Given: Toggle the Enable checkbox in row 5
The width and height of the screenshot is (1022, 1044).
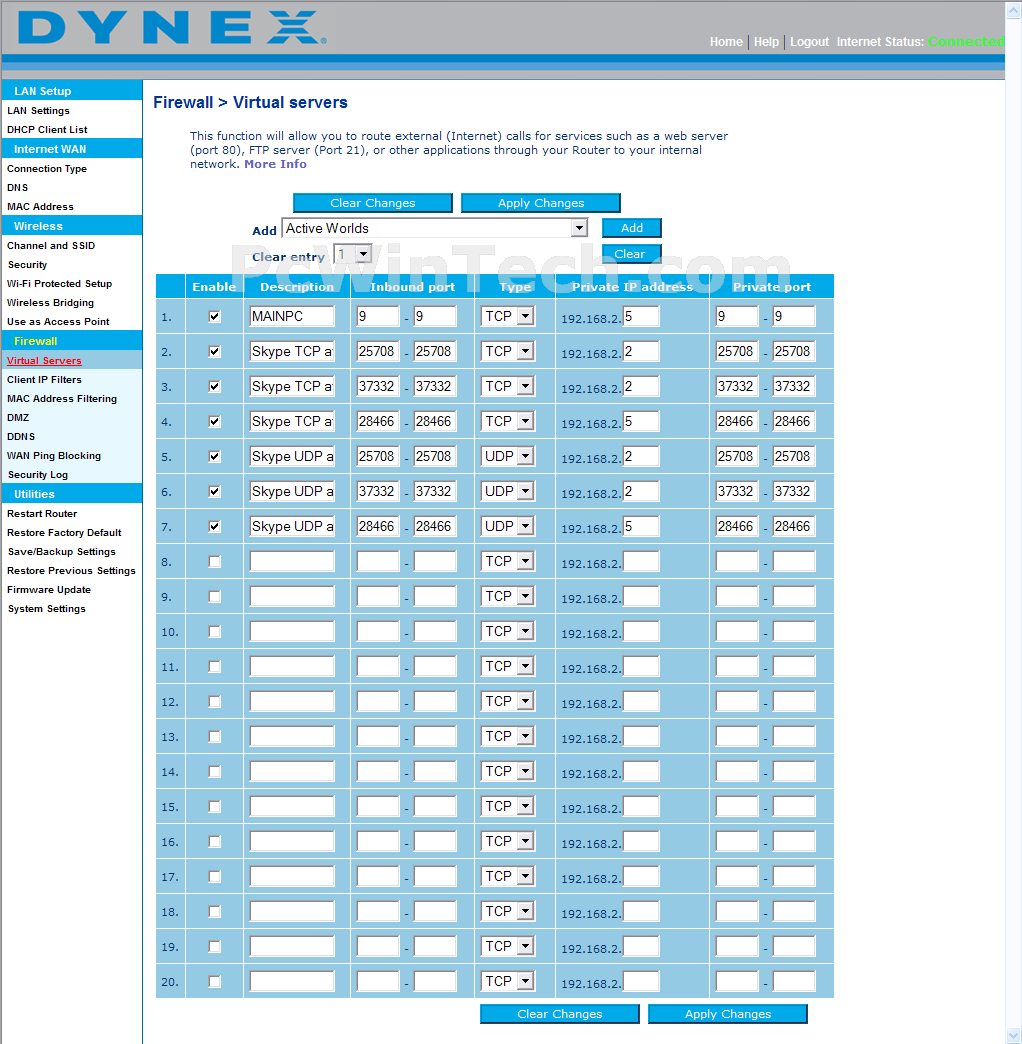Looking at the screenshot, I should [x=214, y=456].
